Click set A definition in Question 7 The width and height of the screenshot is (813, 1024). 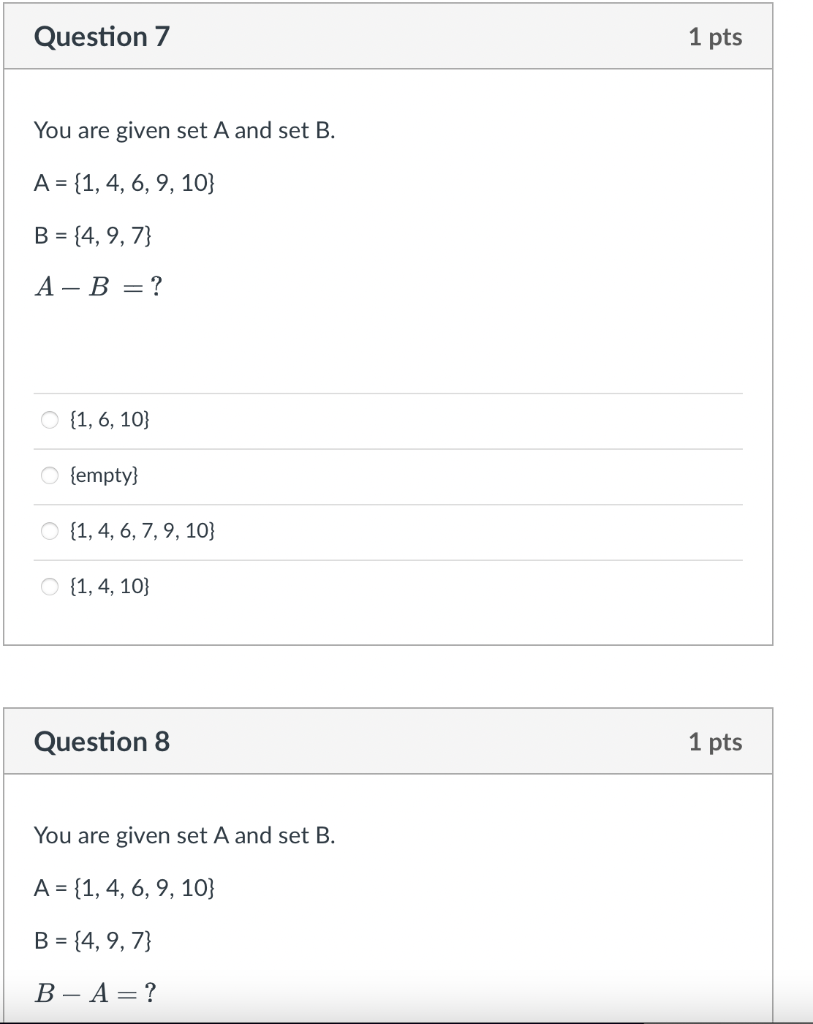(124, 183)
